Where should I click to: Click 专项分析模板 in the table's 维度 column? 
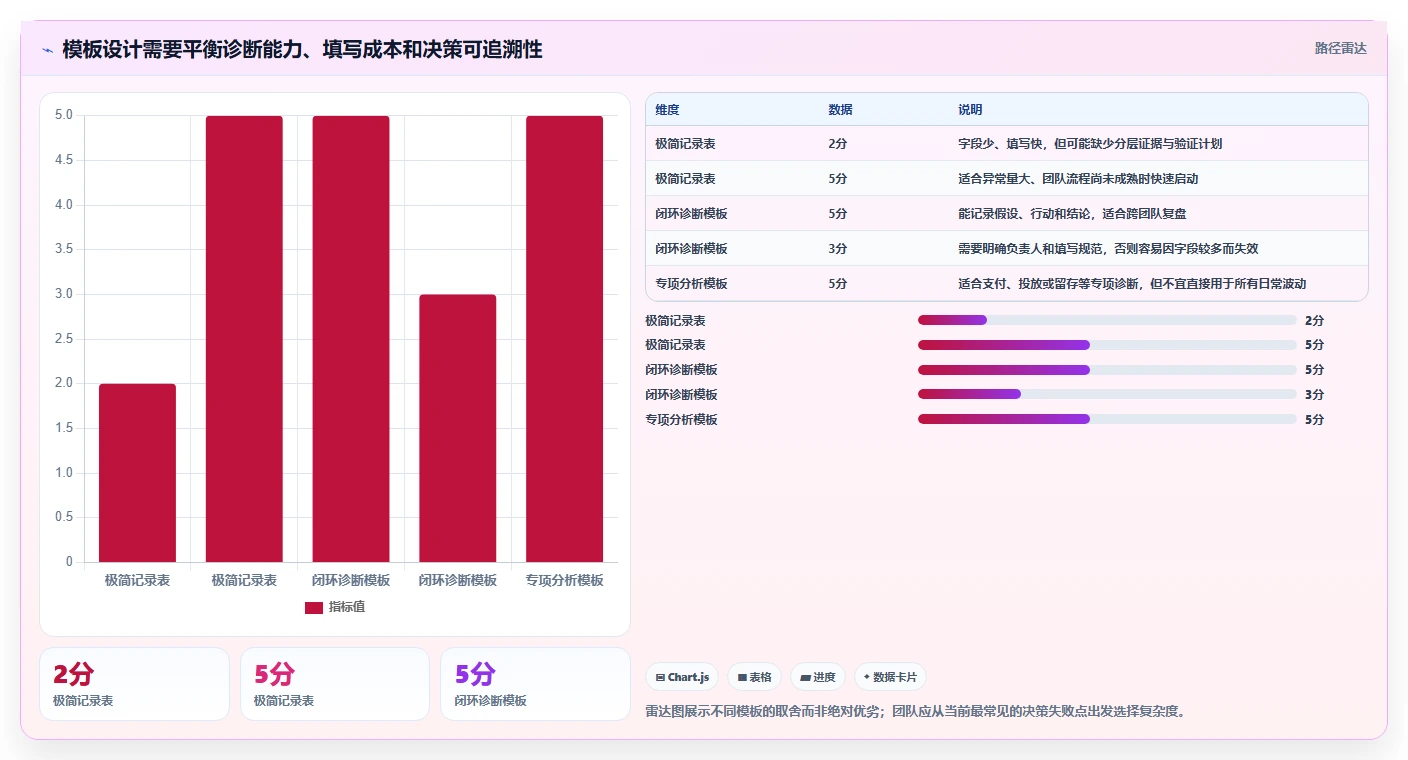tap(691, 284)
